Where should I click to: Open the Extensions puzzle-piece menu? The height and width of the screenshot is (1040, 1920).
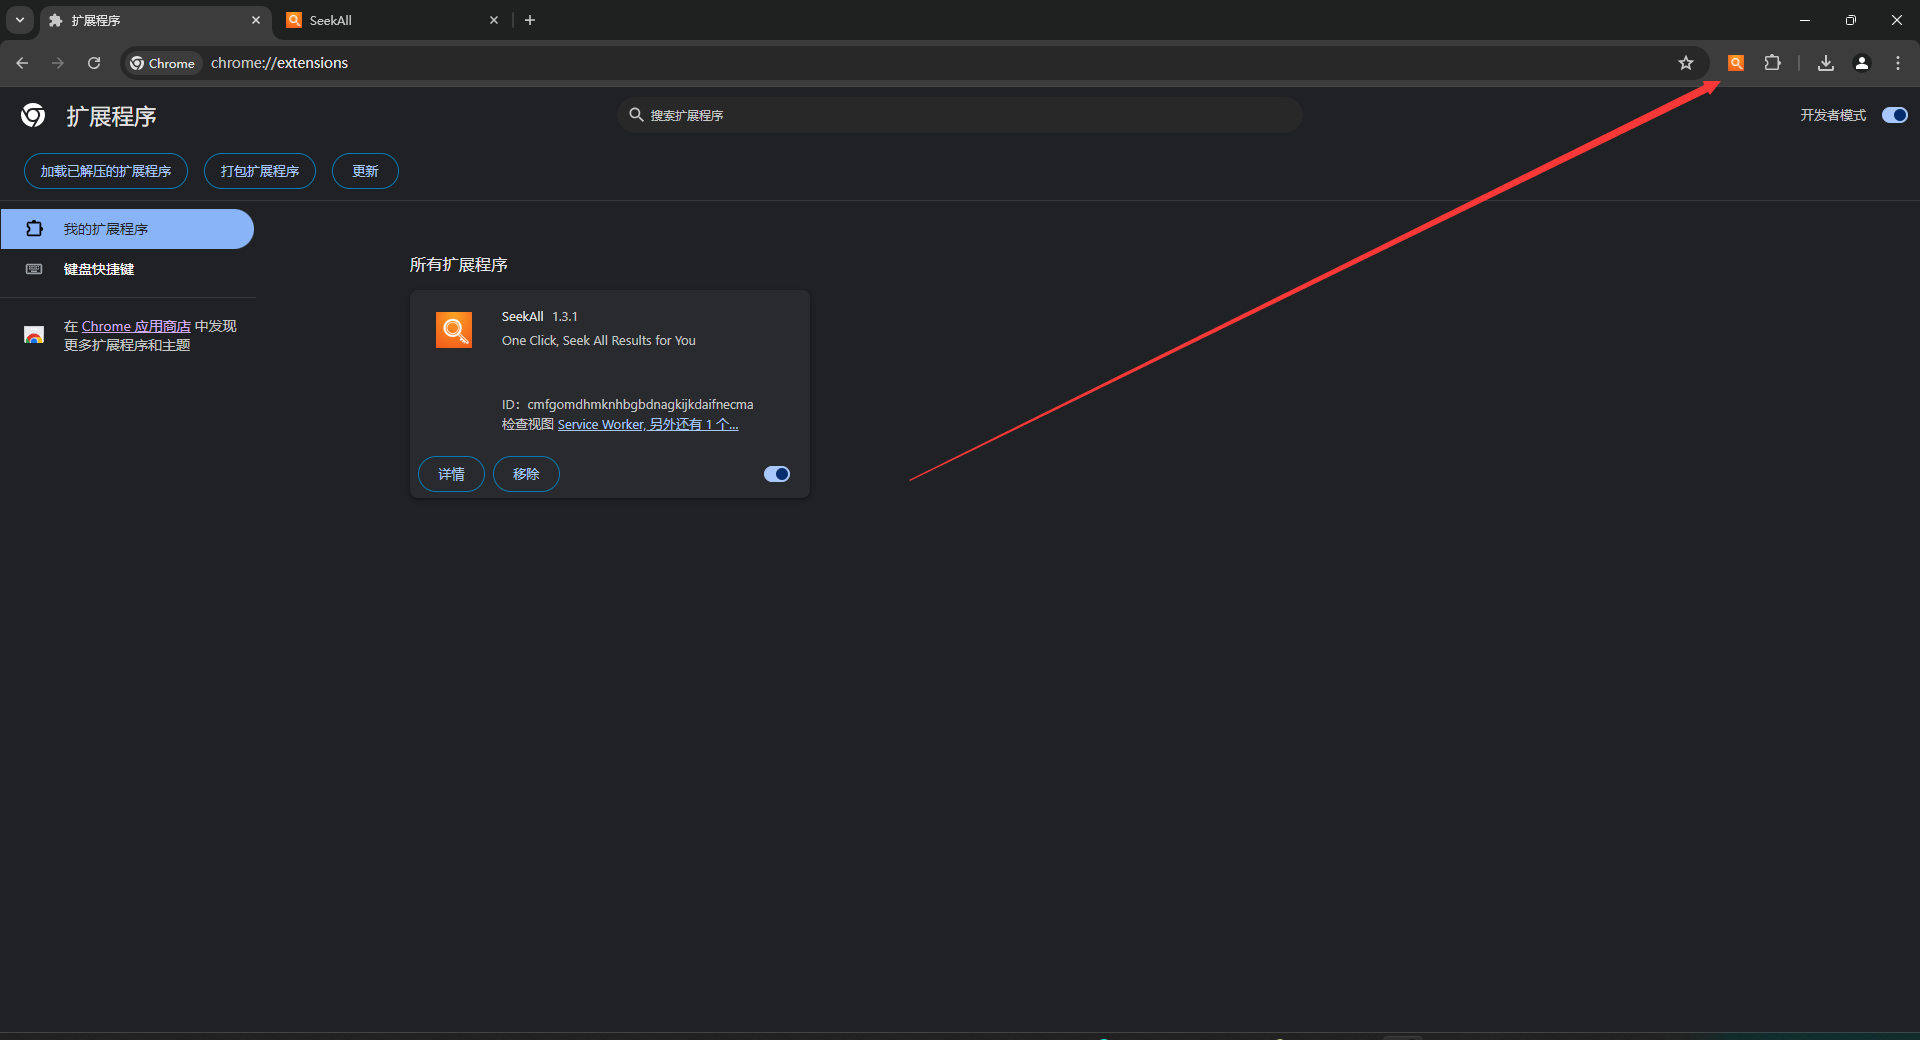coord(1772,63)
